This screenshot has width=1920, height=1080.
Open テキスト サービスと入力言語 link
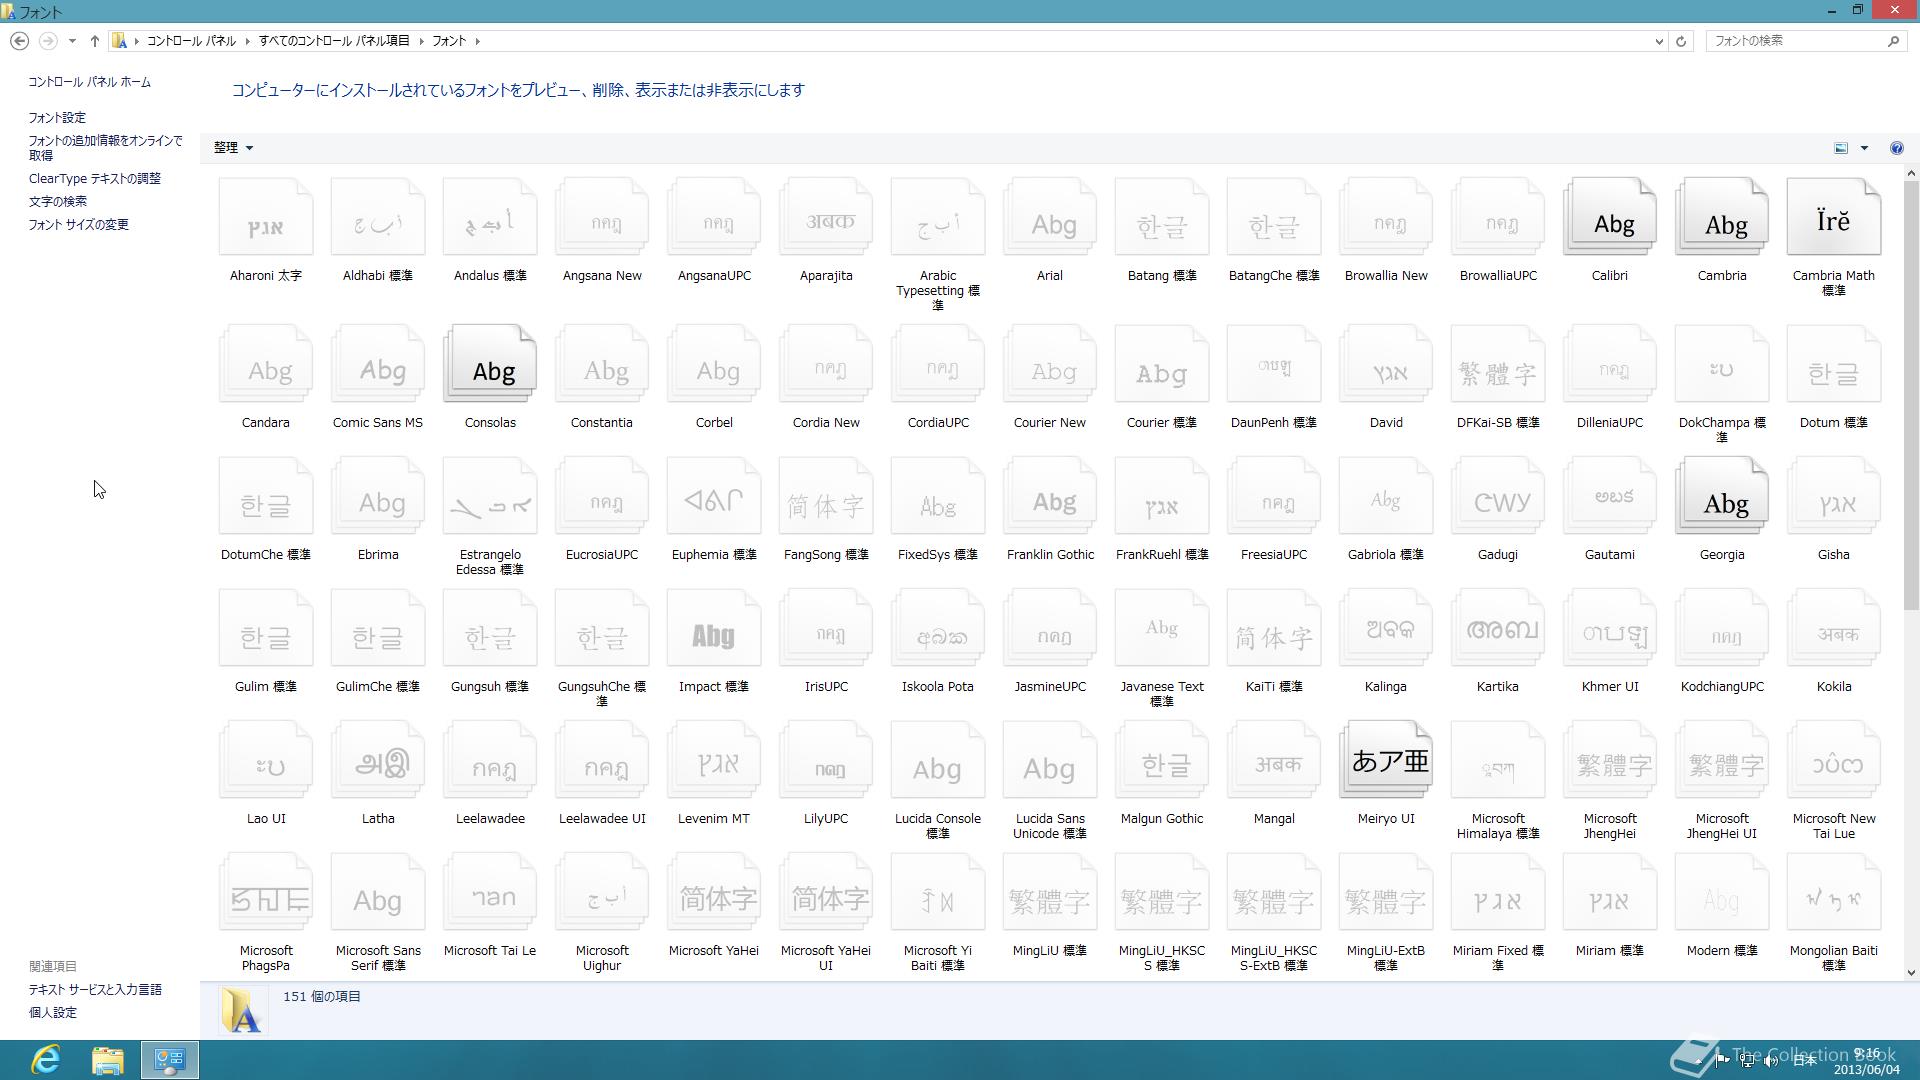[95, 990]
